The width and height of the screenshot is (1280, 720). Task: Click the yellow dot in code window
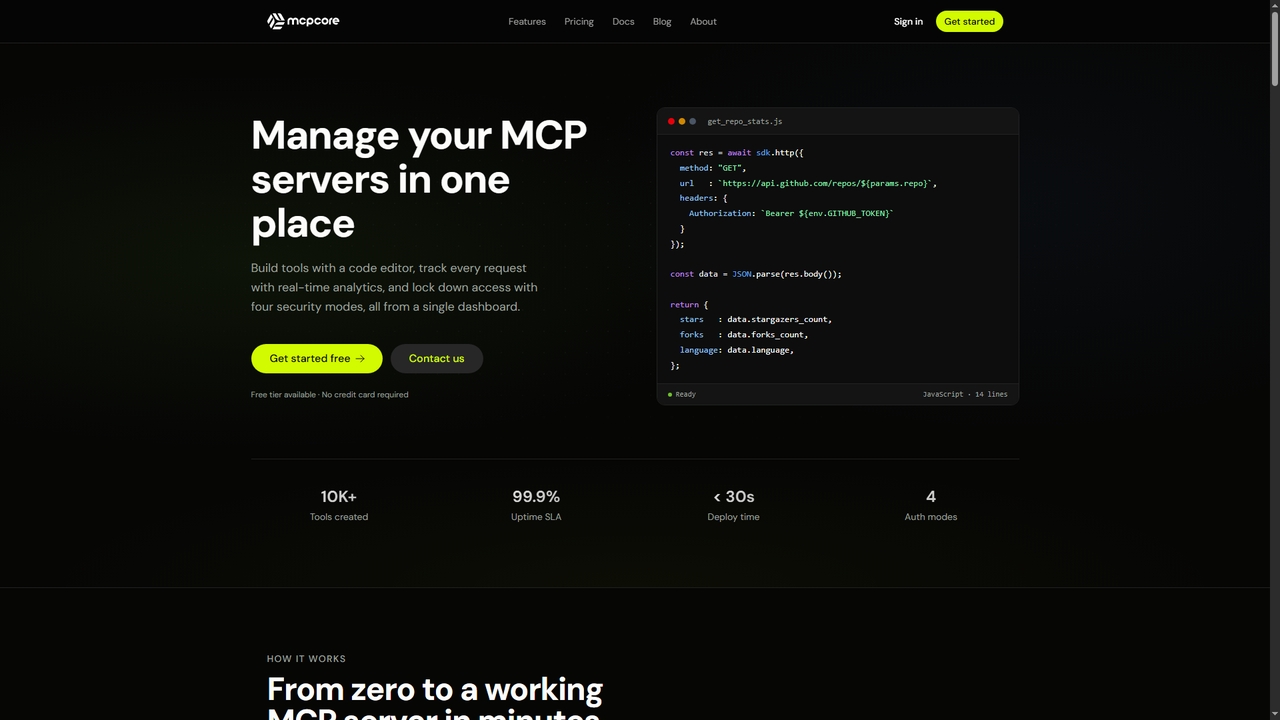click(x=682, y=121)
